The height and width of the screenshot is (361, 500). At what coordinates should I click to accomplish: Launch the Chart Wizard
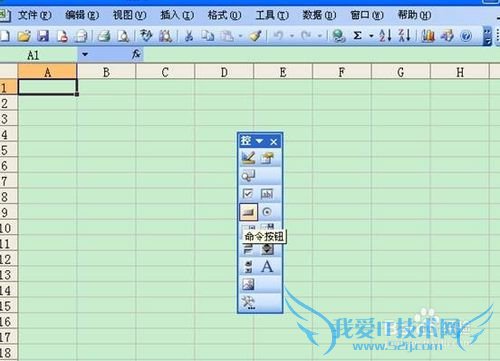pos(428,36)
